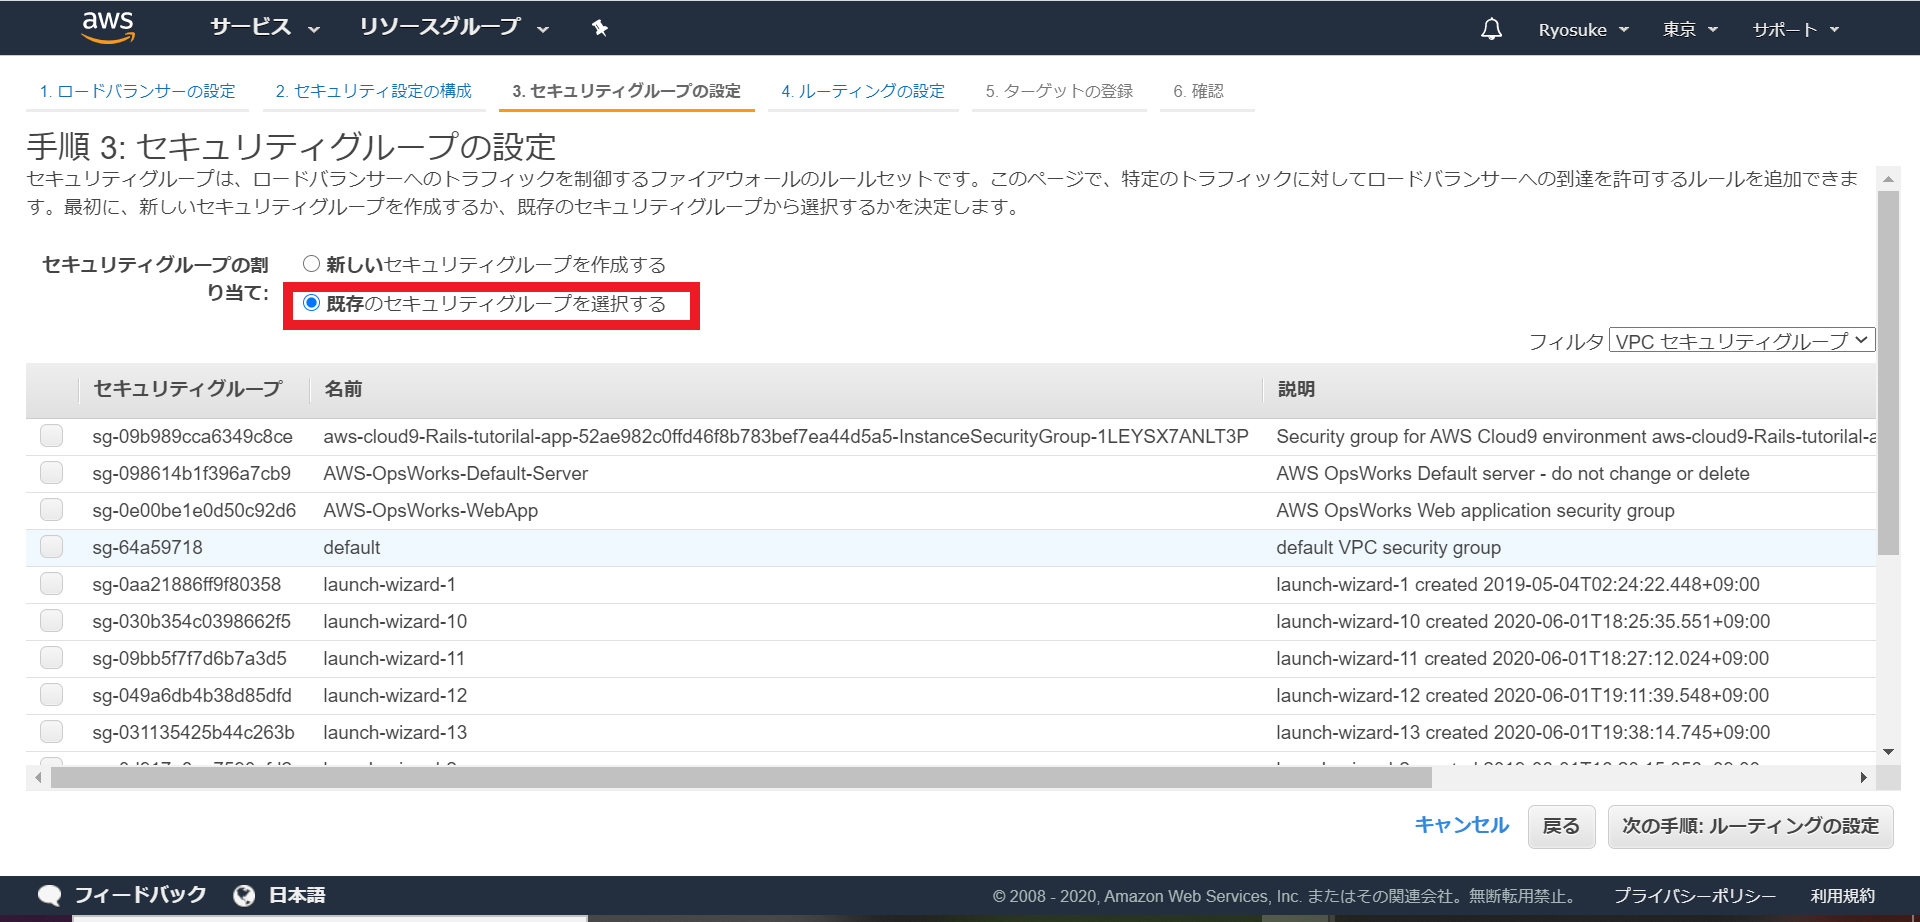Expand the リソースグループ menu
The width and height of the screenshot is (1920, 922).
[455, 28]
